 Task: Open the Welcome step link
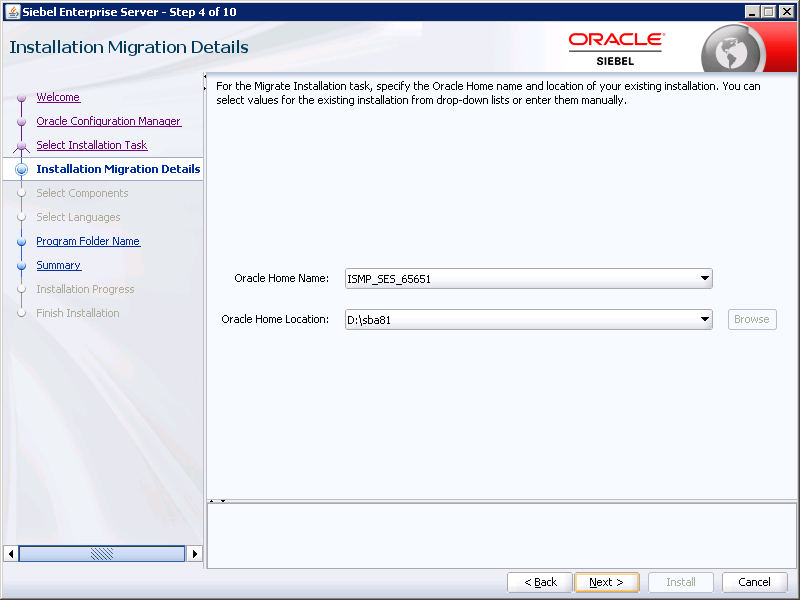point(58,97)
